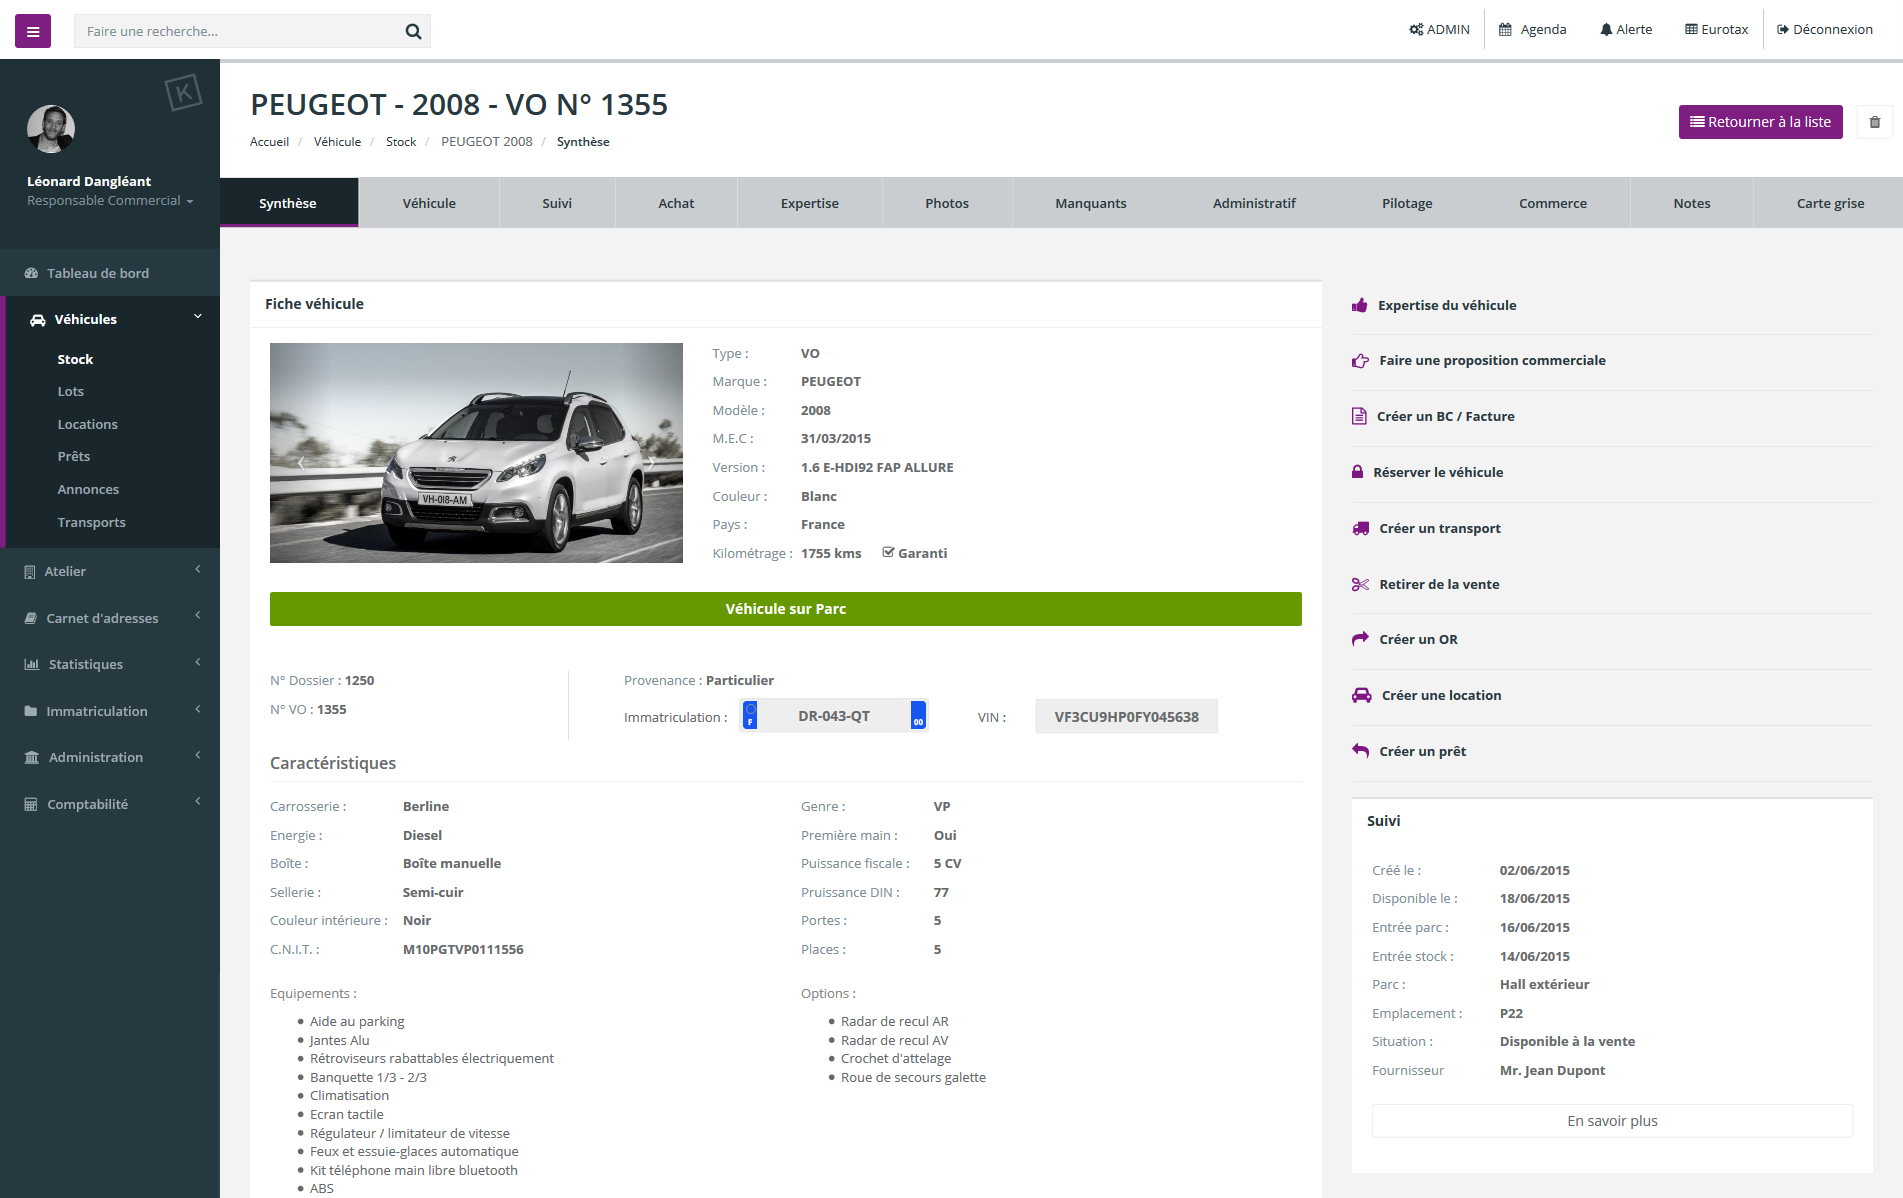Click the DR-043-QT license plate
This screenshot has width=1903, height=1198.
(834, 716)
